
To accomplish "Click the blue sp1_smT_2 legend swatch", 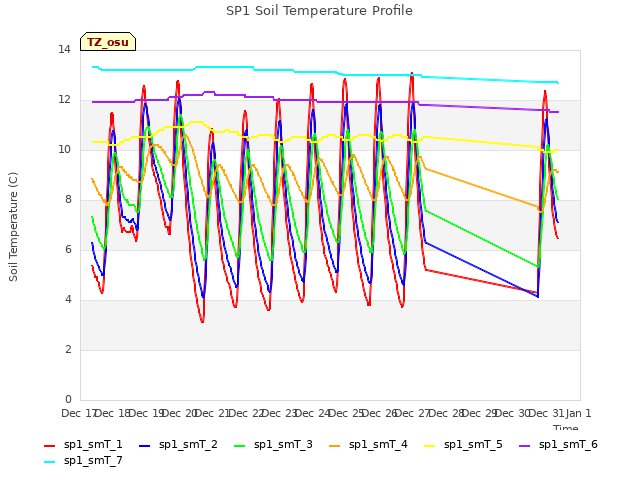I will point(144,446).
